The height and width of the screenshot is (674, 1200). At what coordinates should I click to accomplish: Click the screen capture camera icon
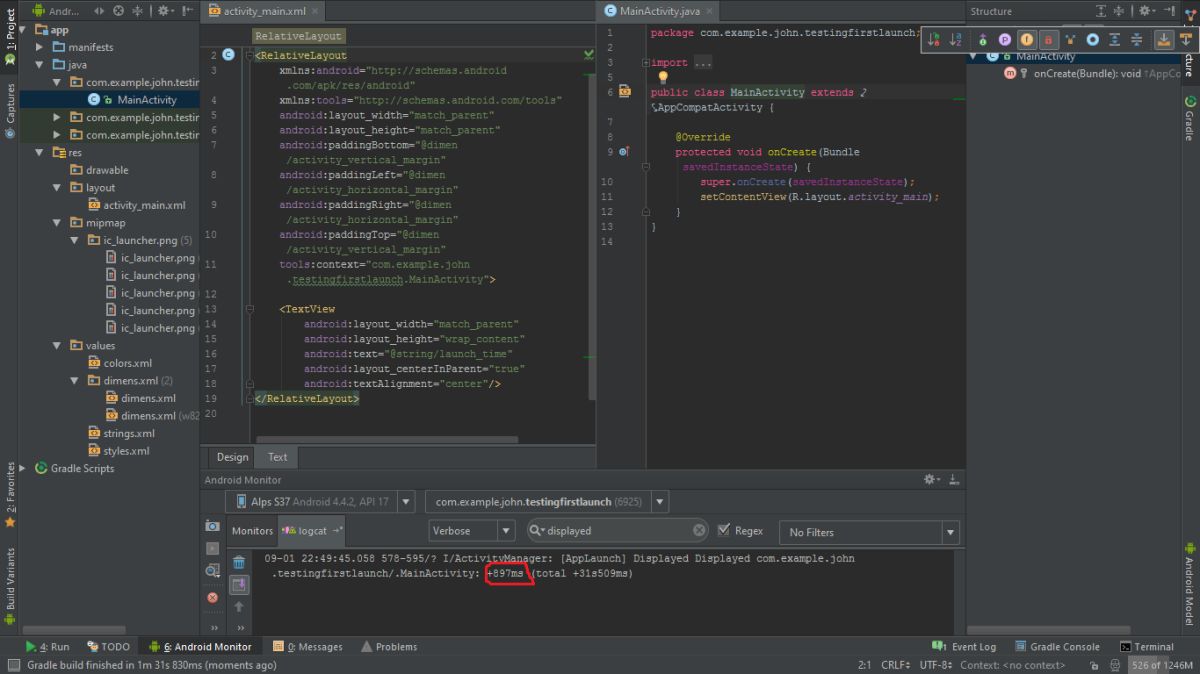(212, 526)
